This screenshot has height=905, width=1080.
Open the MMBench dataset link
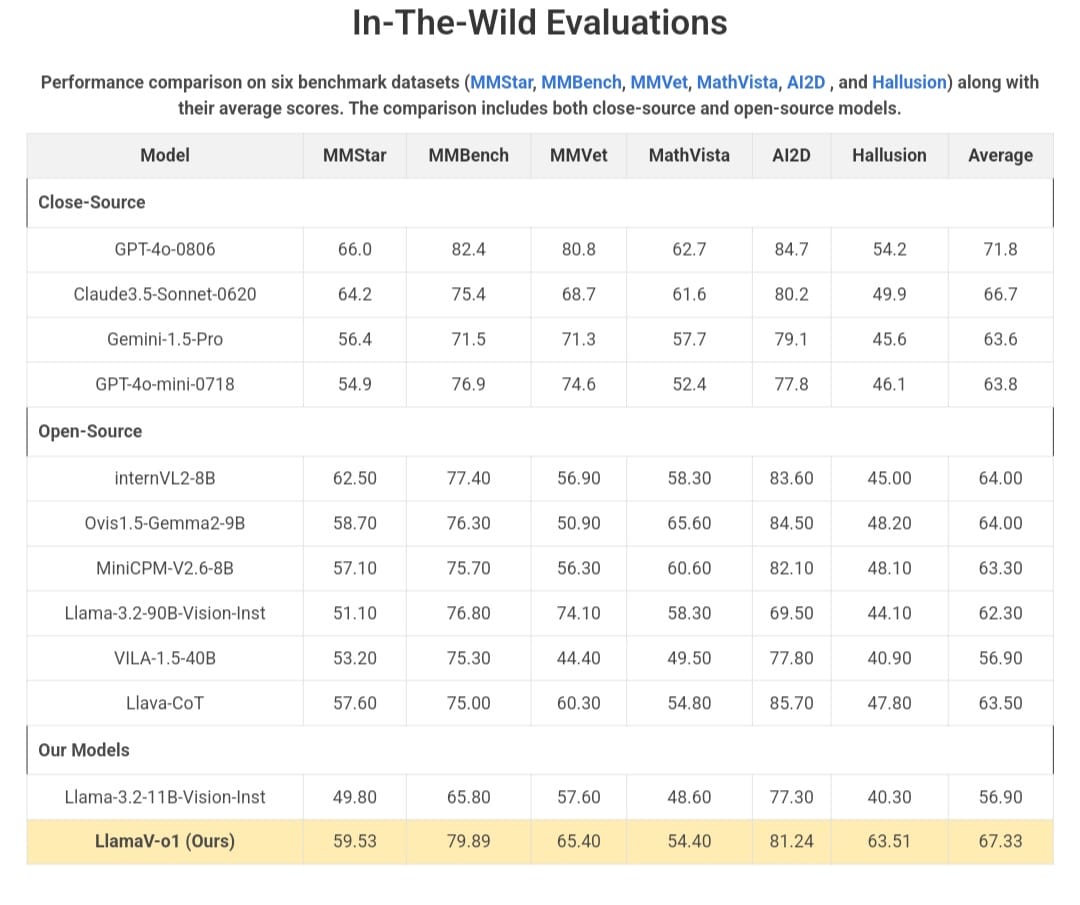pos(581,83)
